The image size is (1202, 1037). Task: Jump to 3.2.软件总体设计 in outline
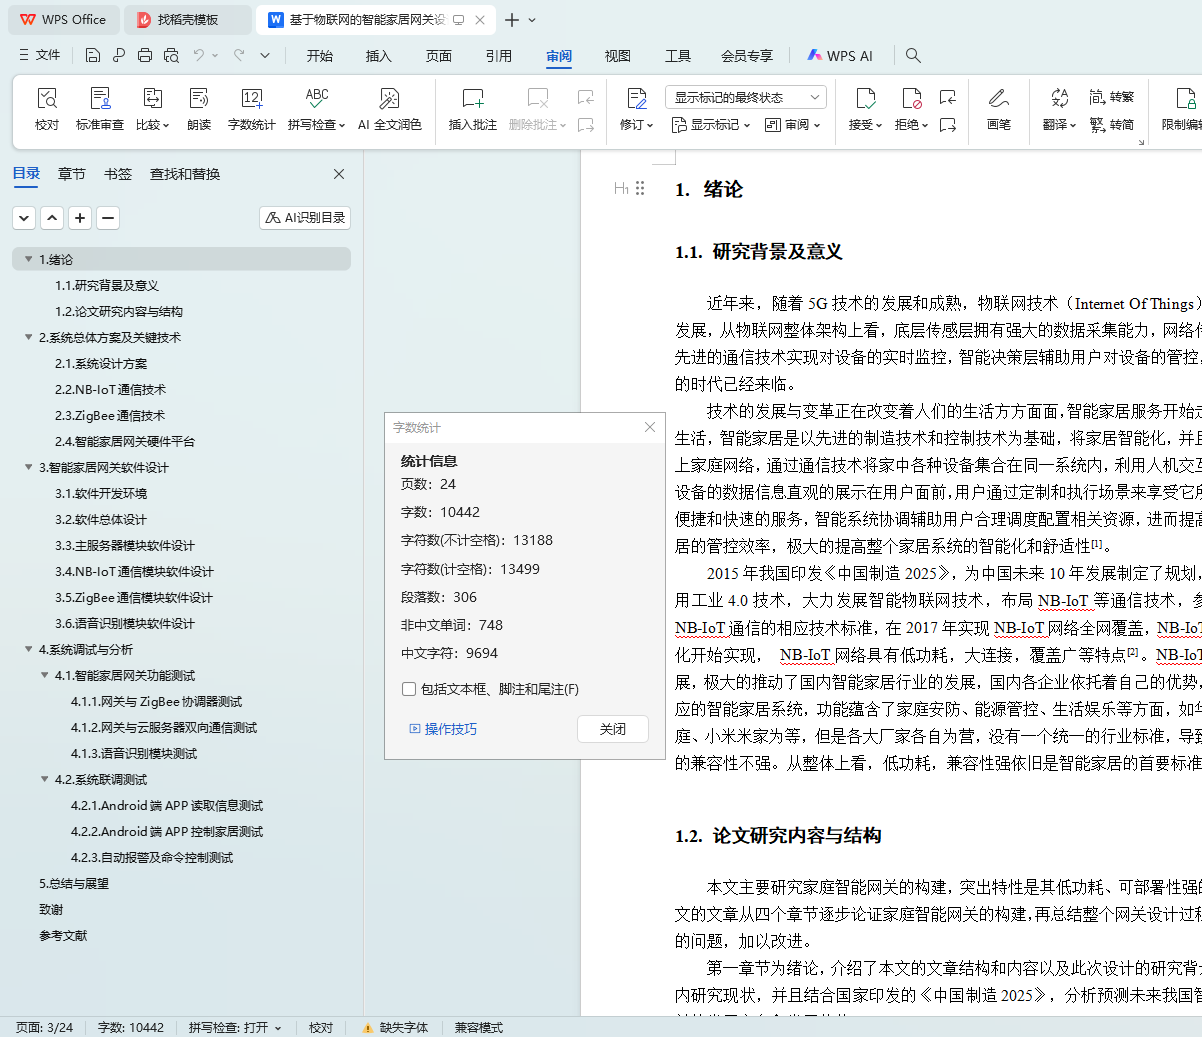click(101, 519)
